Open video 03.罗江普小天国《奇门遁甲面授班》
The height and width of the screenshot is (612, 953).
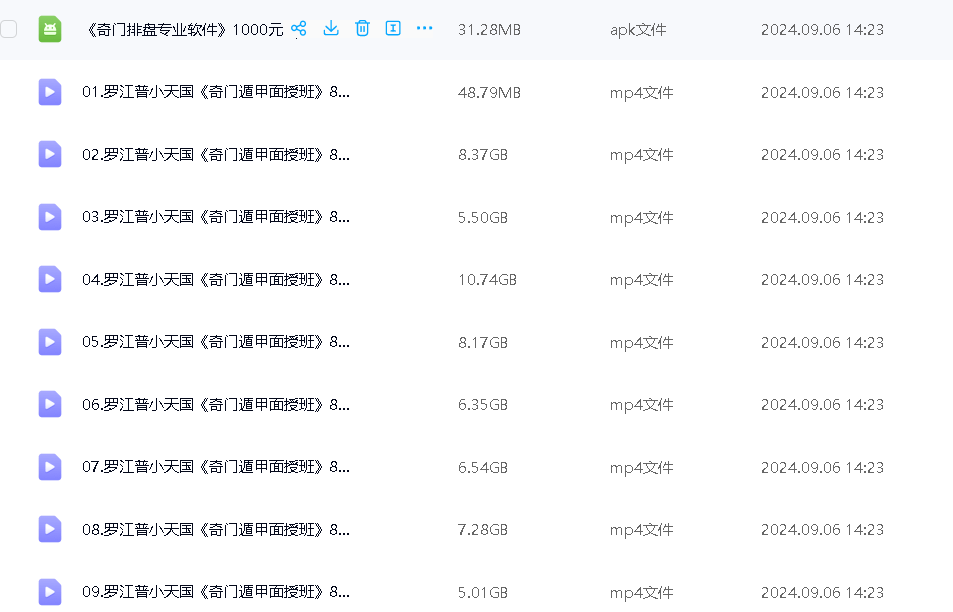coord(215,217)
